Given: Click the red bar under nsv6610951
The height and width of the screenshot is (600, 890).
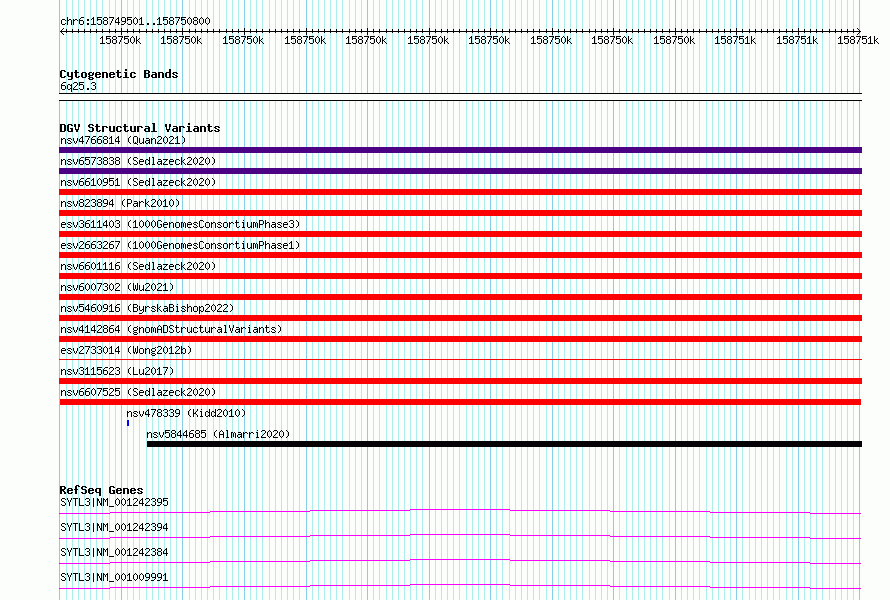Looking at the screenshot, I should tap(460, 192).
